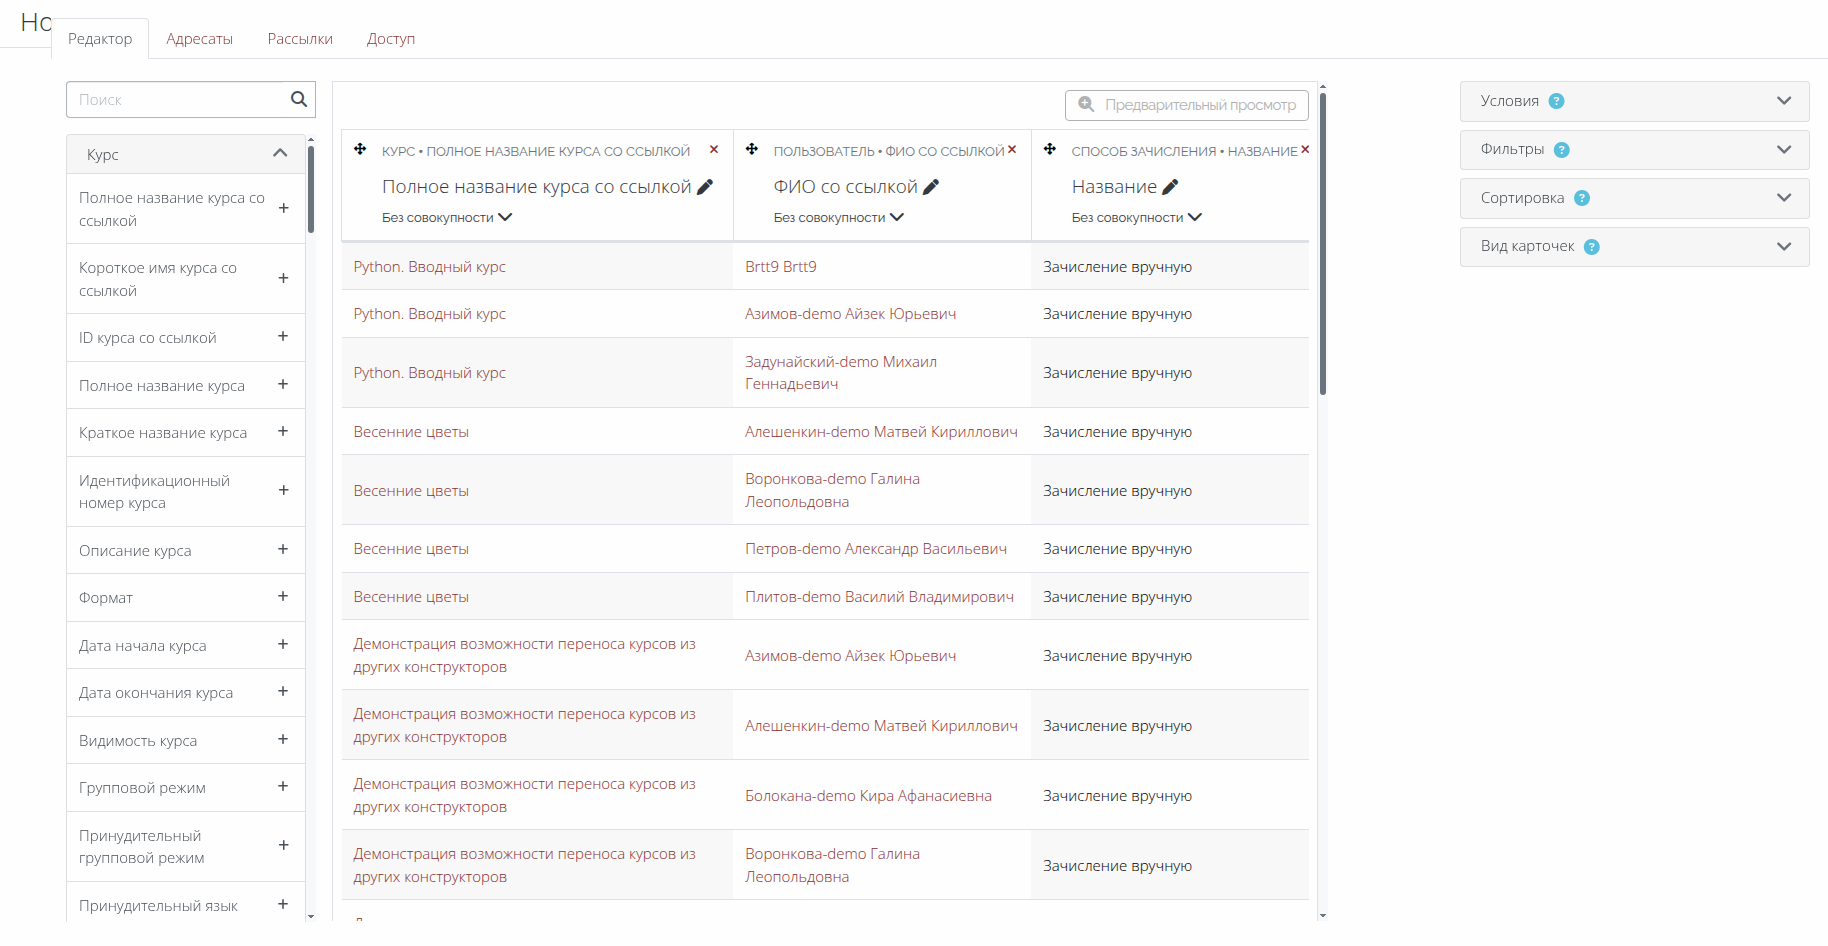The height and width of the screenshot is (946, 1828).
Task: Click help icon beside Фильтры
Action: click(1562, 150)
